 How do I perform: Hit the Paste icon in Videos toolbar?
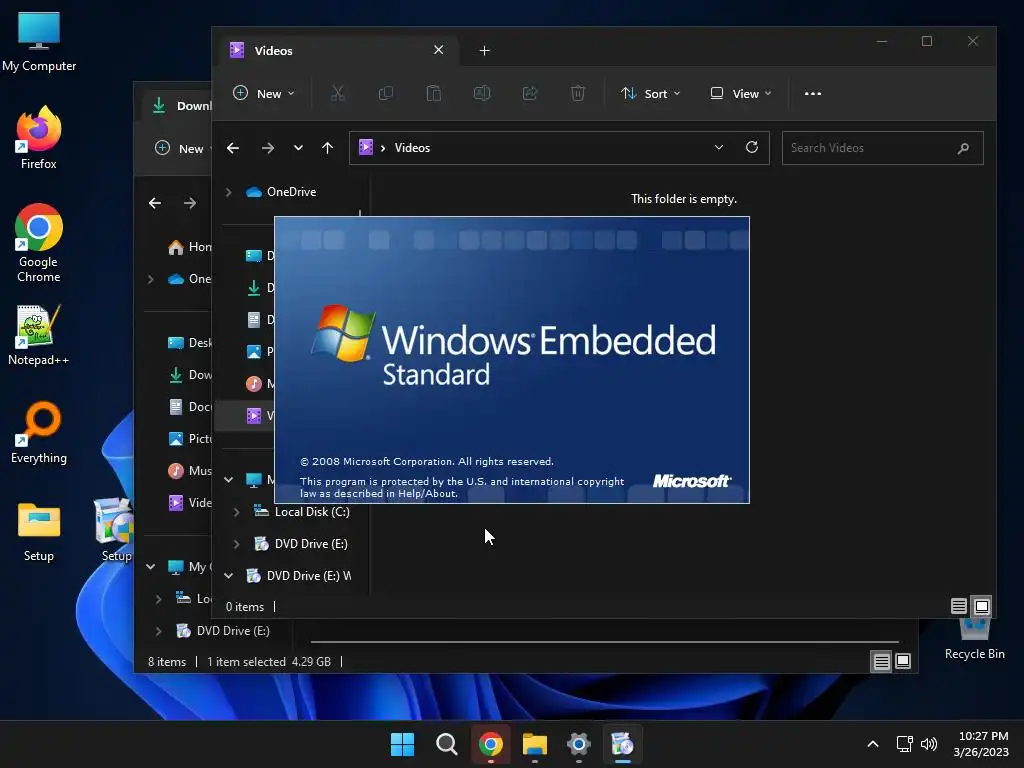tap(434, 93)
